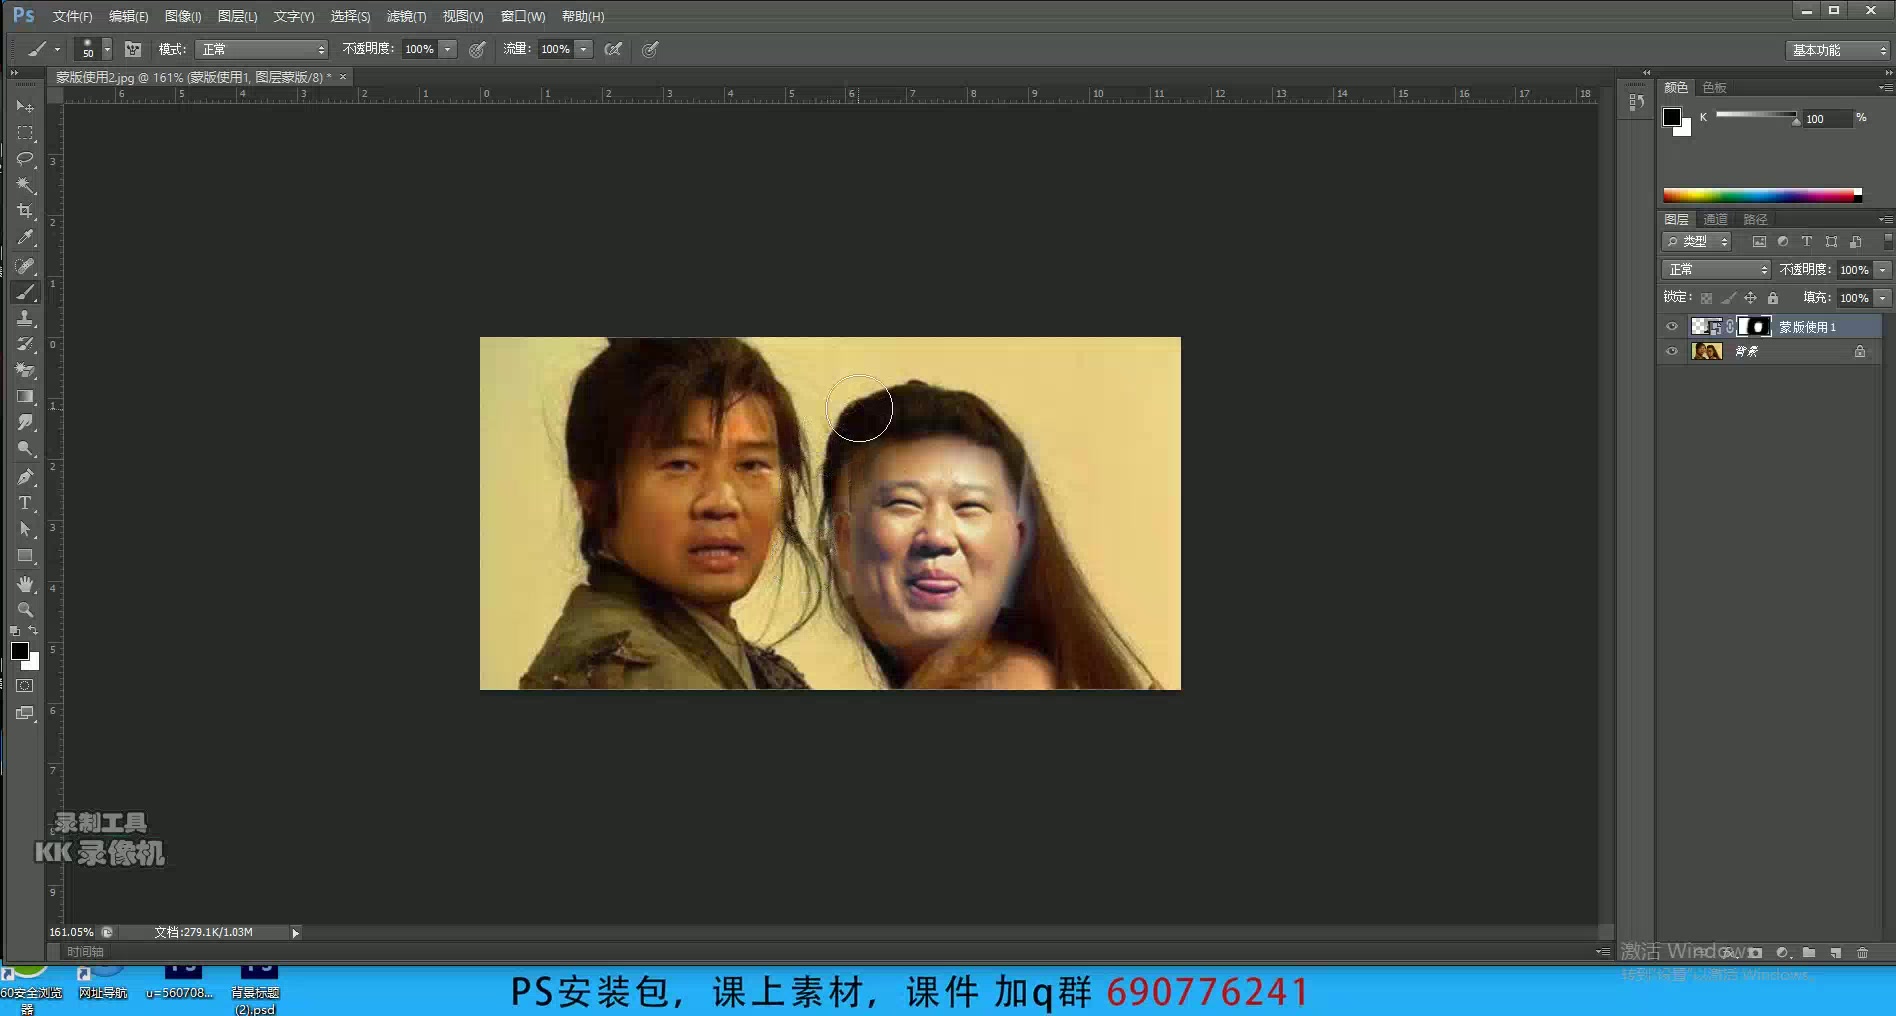Toggle lock position
This screenshot has height=1016, width=1896.
point(1750,298)
